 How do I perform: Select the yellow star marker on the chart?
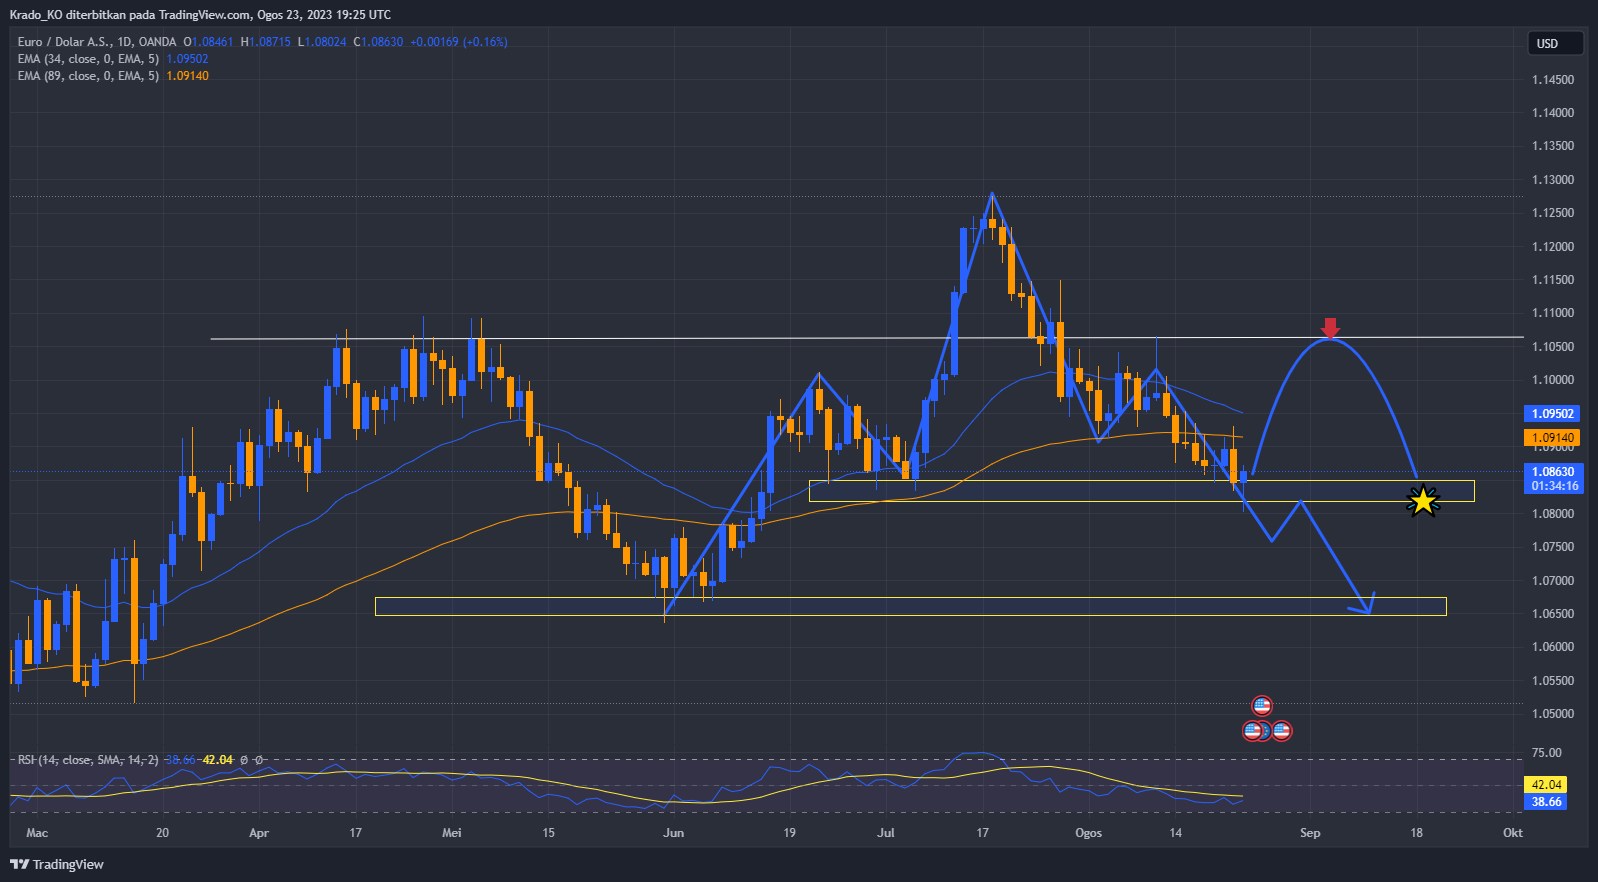pyautogui.click(x=1423, y=500)
